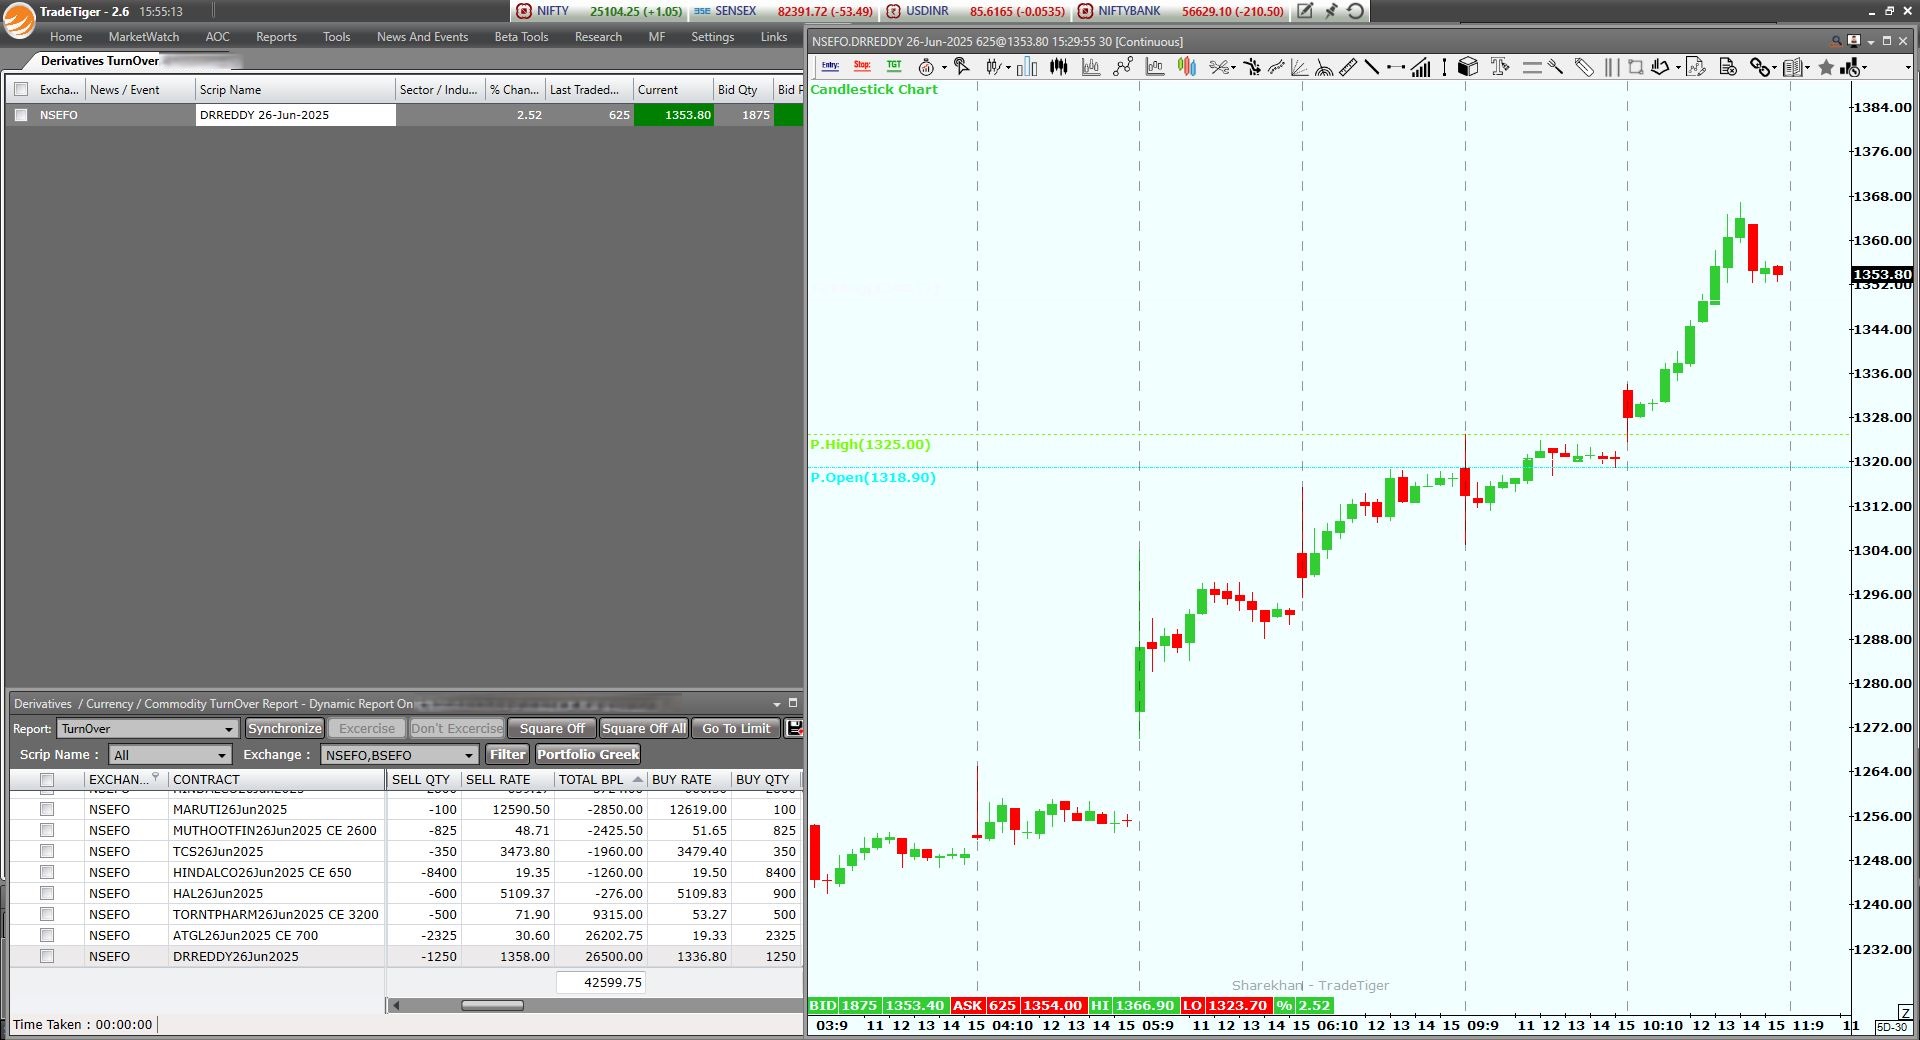Click the Square Off All button
Screen dimensions: 1920x1040
tap(644, 729)
